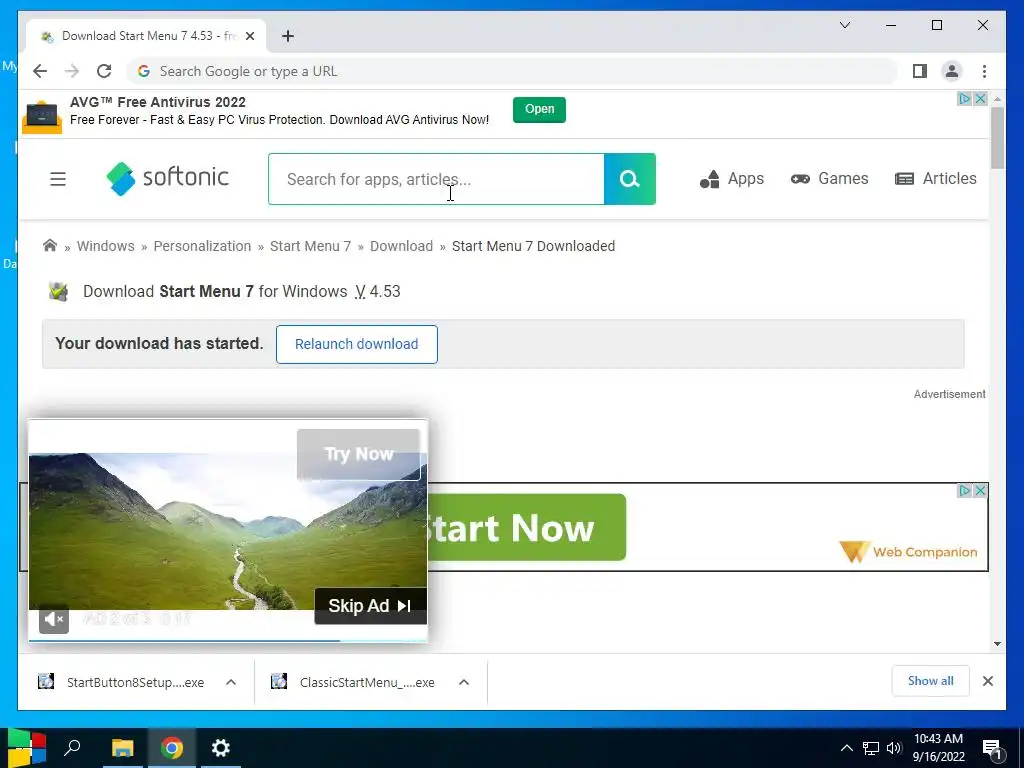Go to Windows breadcrumb
The height and width of the screenshot is (768, 1024).
tap(106, 246)
